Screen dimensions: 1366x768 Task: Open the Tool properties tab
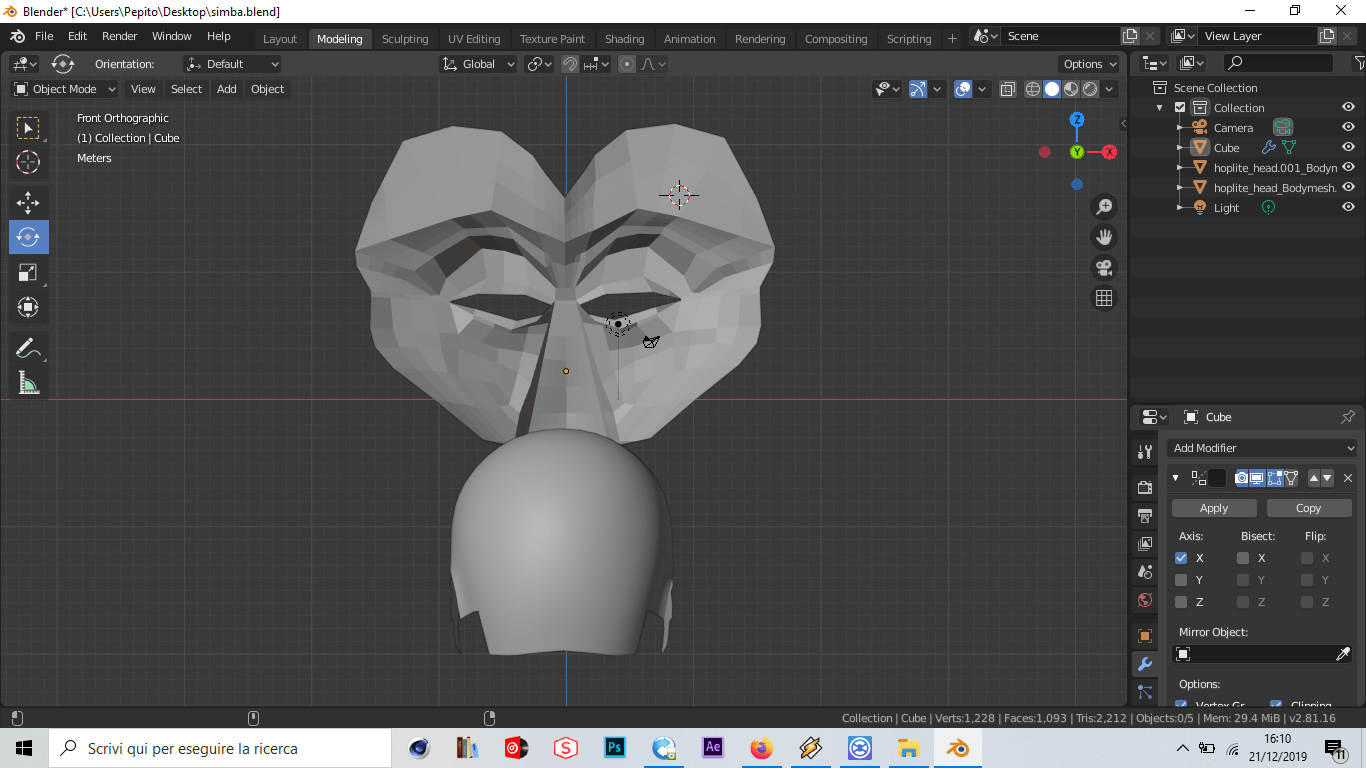tap(1145, 452)
